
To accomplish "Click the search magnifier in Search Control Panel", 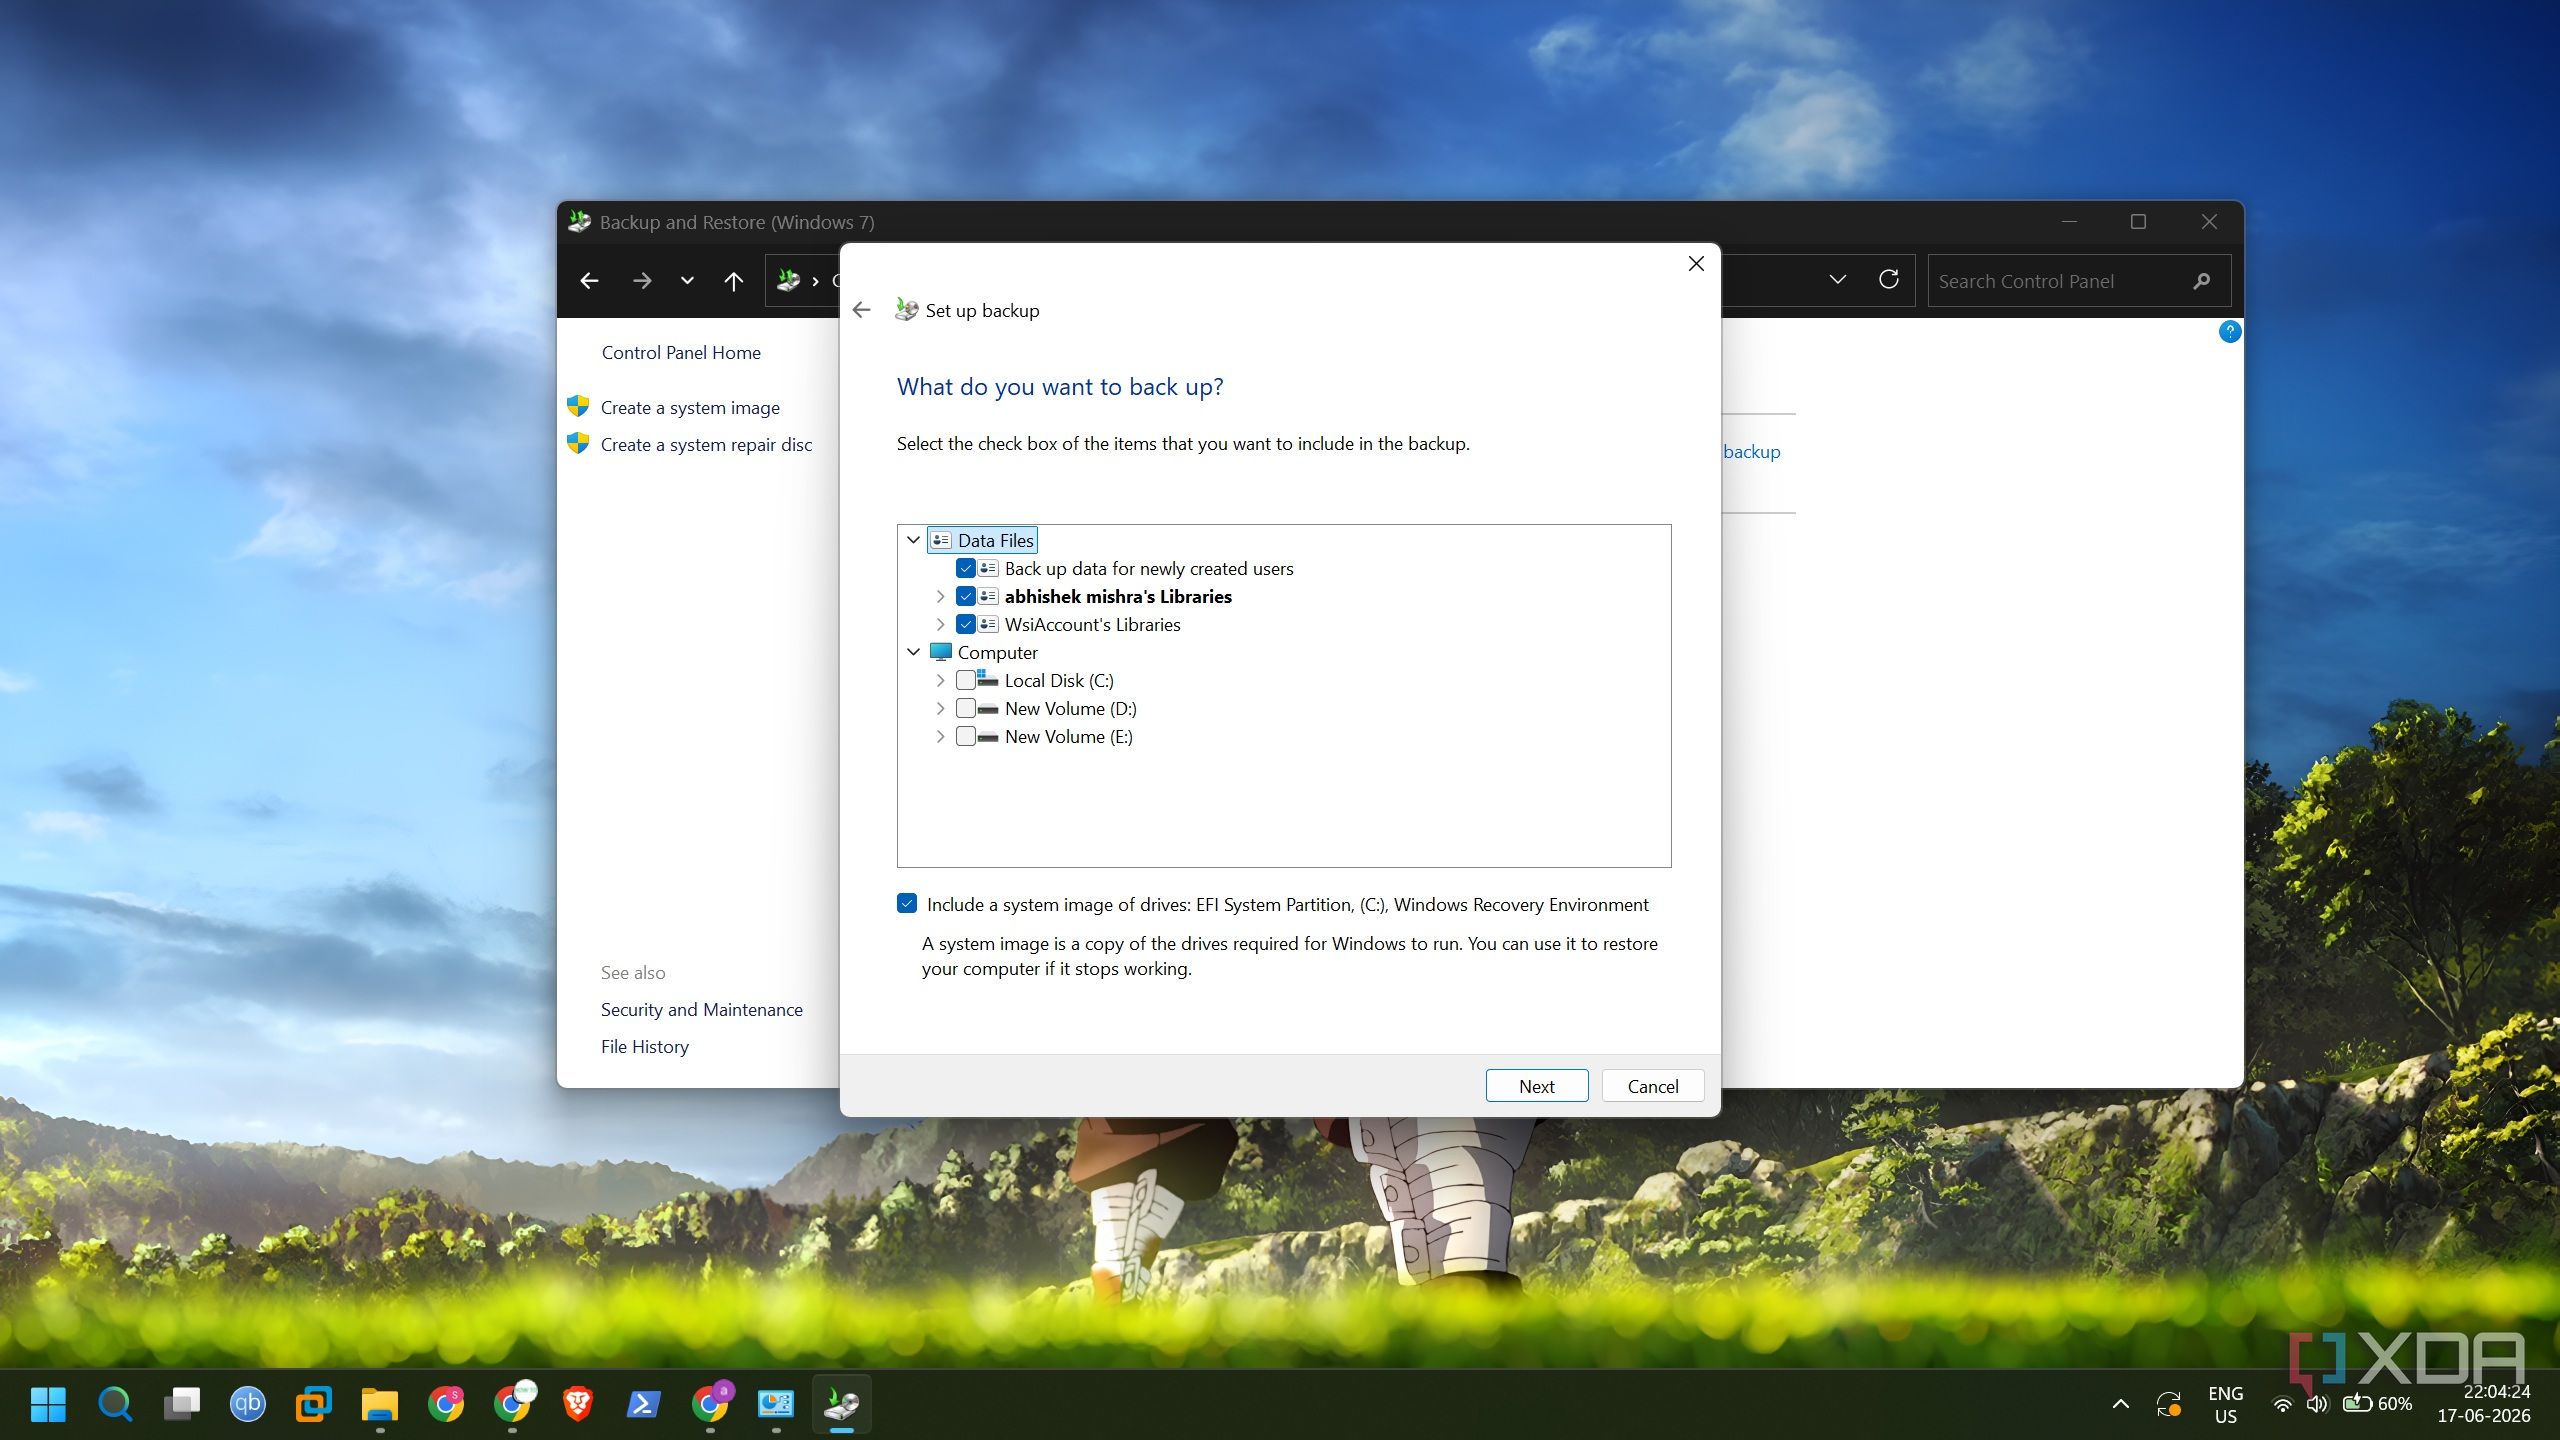I will point(2202,282).
